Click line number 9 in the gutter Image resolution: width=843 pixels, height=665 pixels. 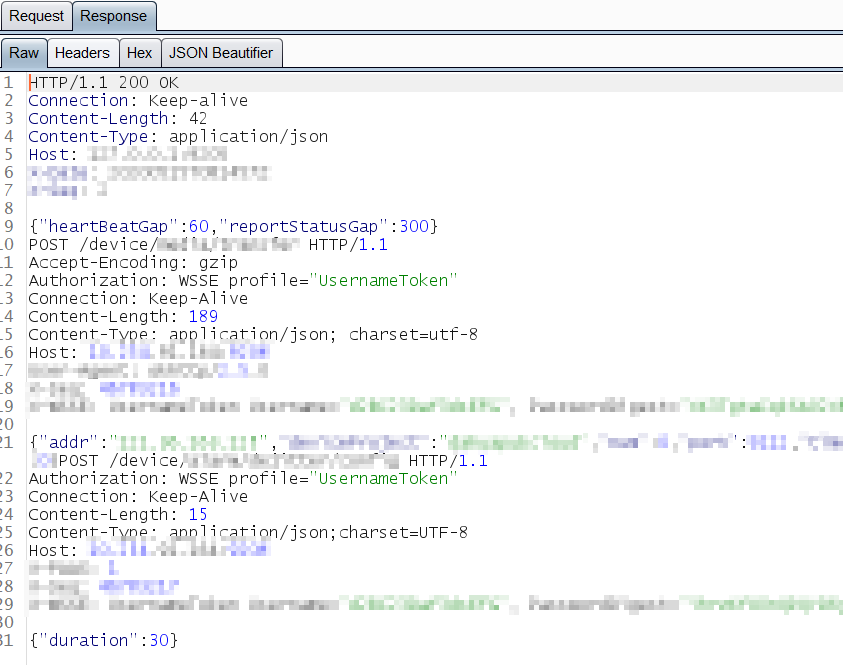(x=9, y=226)
